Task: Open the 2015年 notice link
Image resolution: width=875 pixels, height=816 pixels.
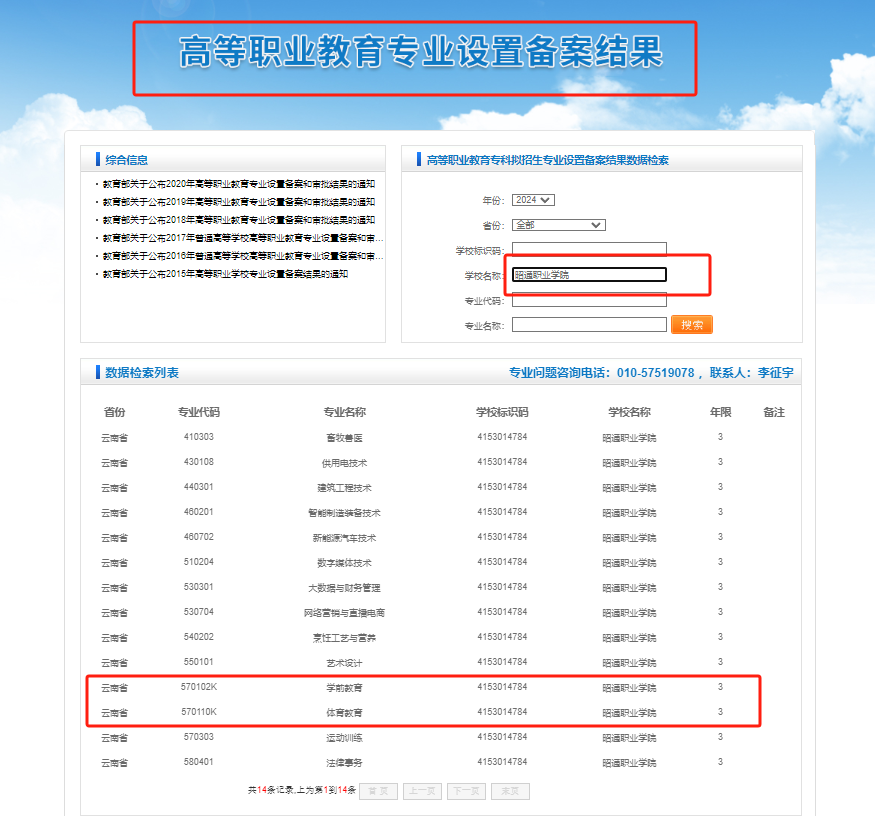Action: tap(225, 274)
